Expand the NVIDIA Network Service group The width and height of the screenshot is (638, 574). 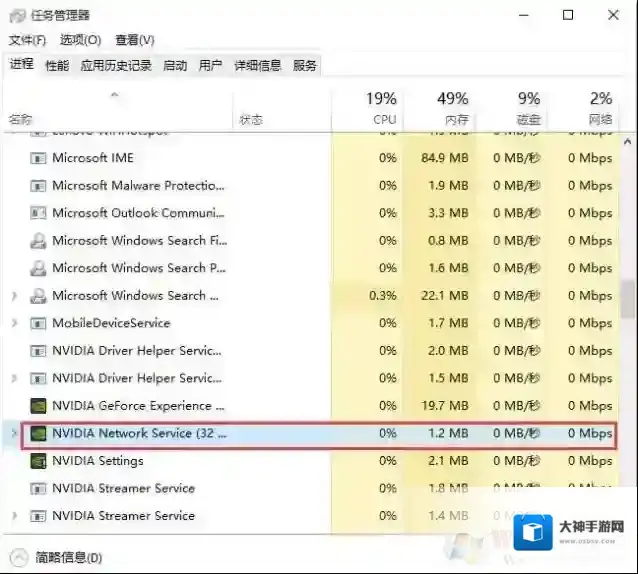pyautogui.click(x=14, y=433)
